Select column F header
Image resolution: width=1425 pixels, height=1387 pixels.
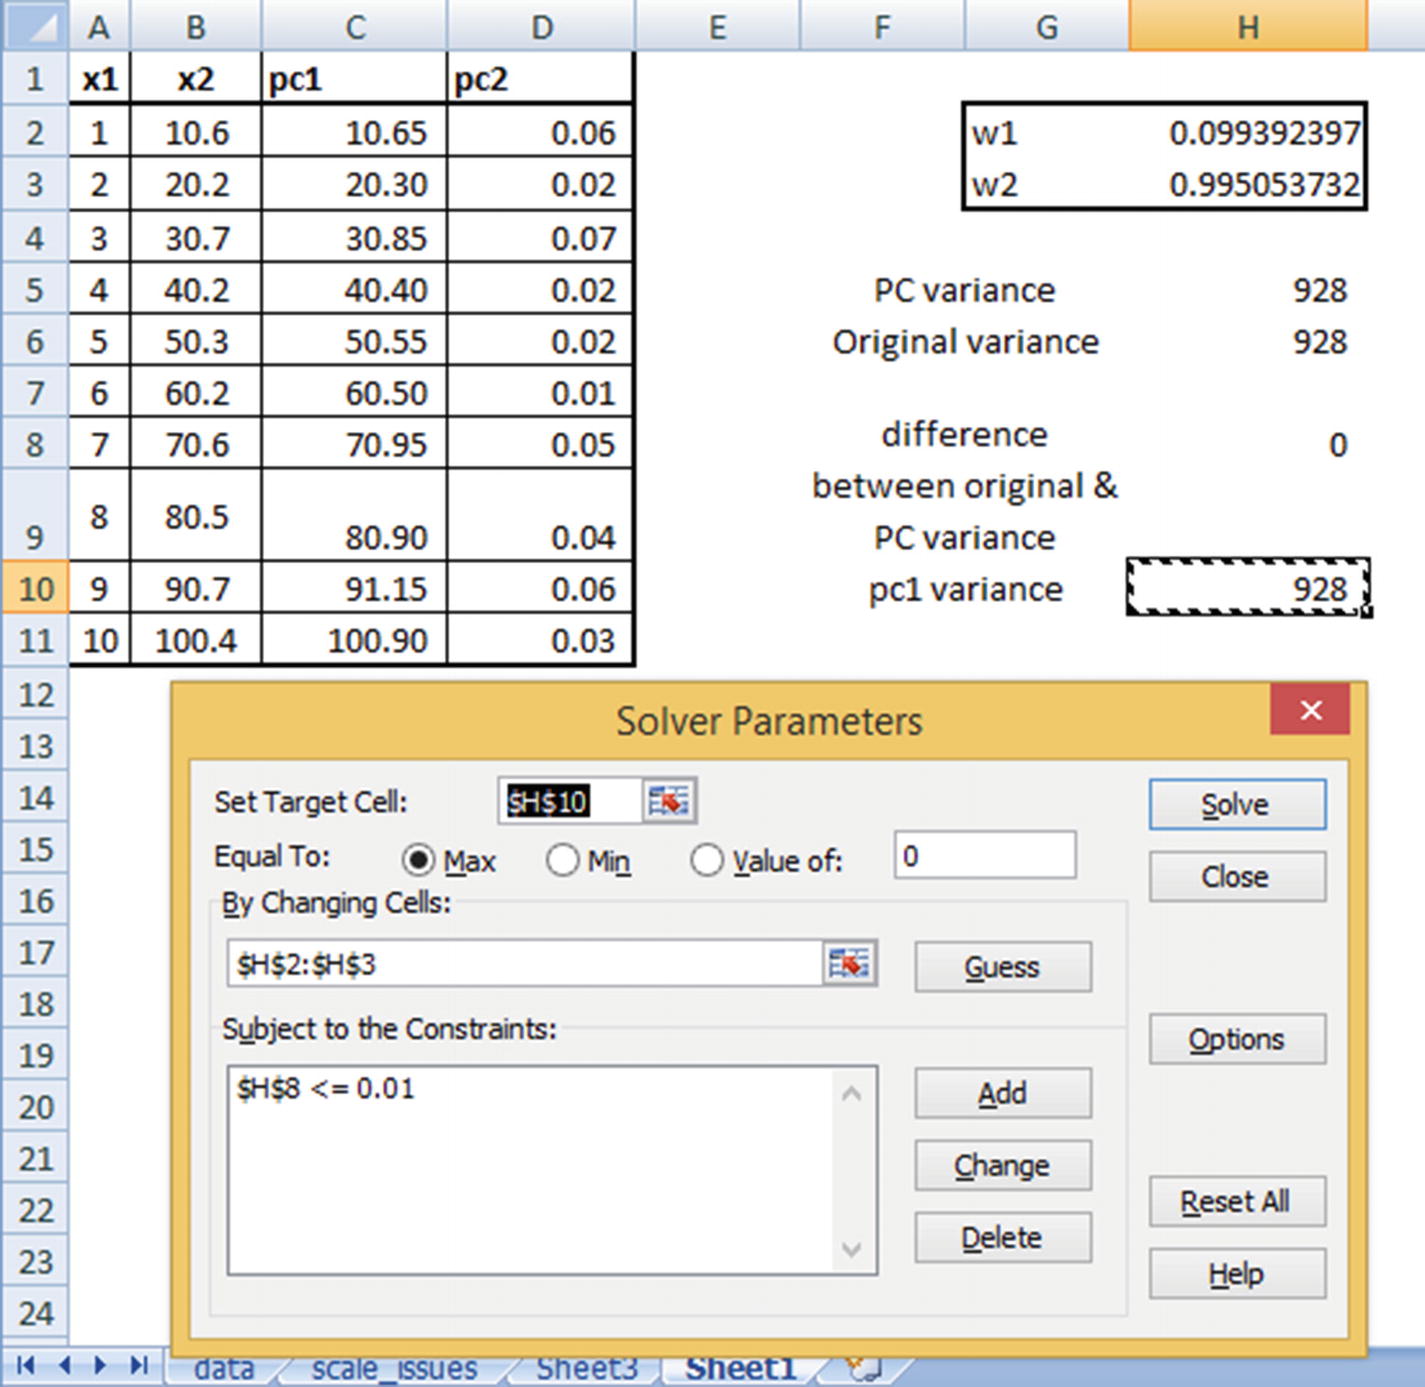coord(882,26)
